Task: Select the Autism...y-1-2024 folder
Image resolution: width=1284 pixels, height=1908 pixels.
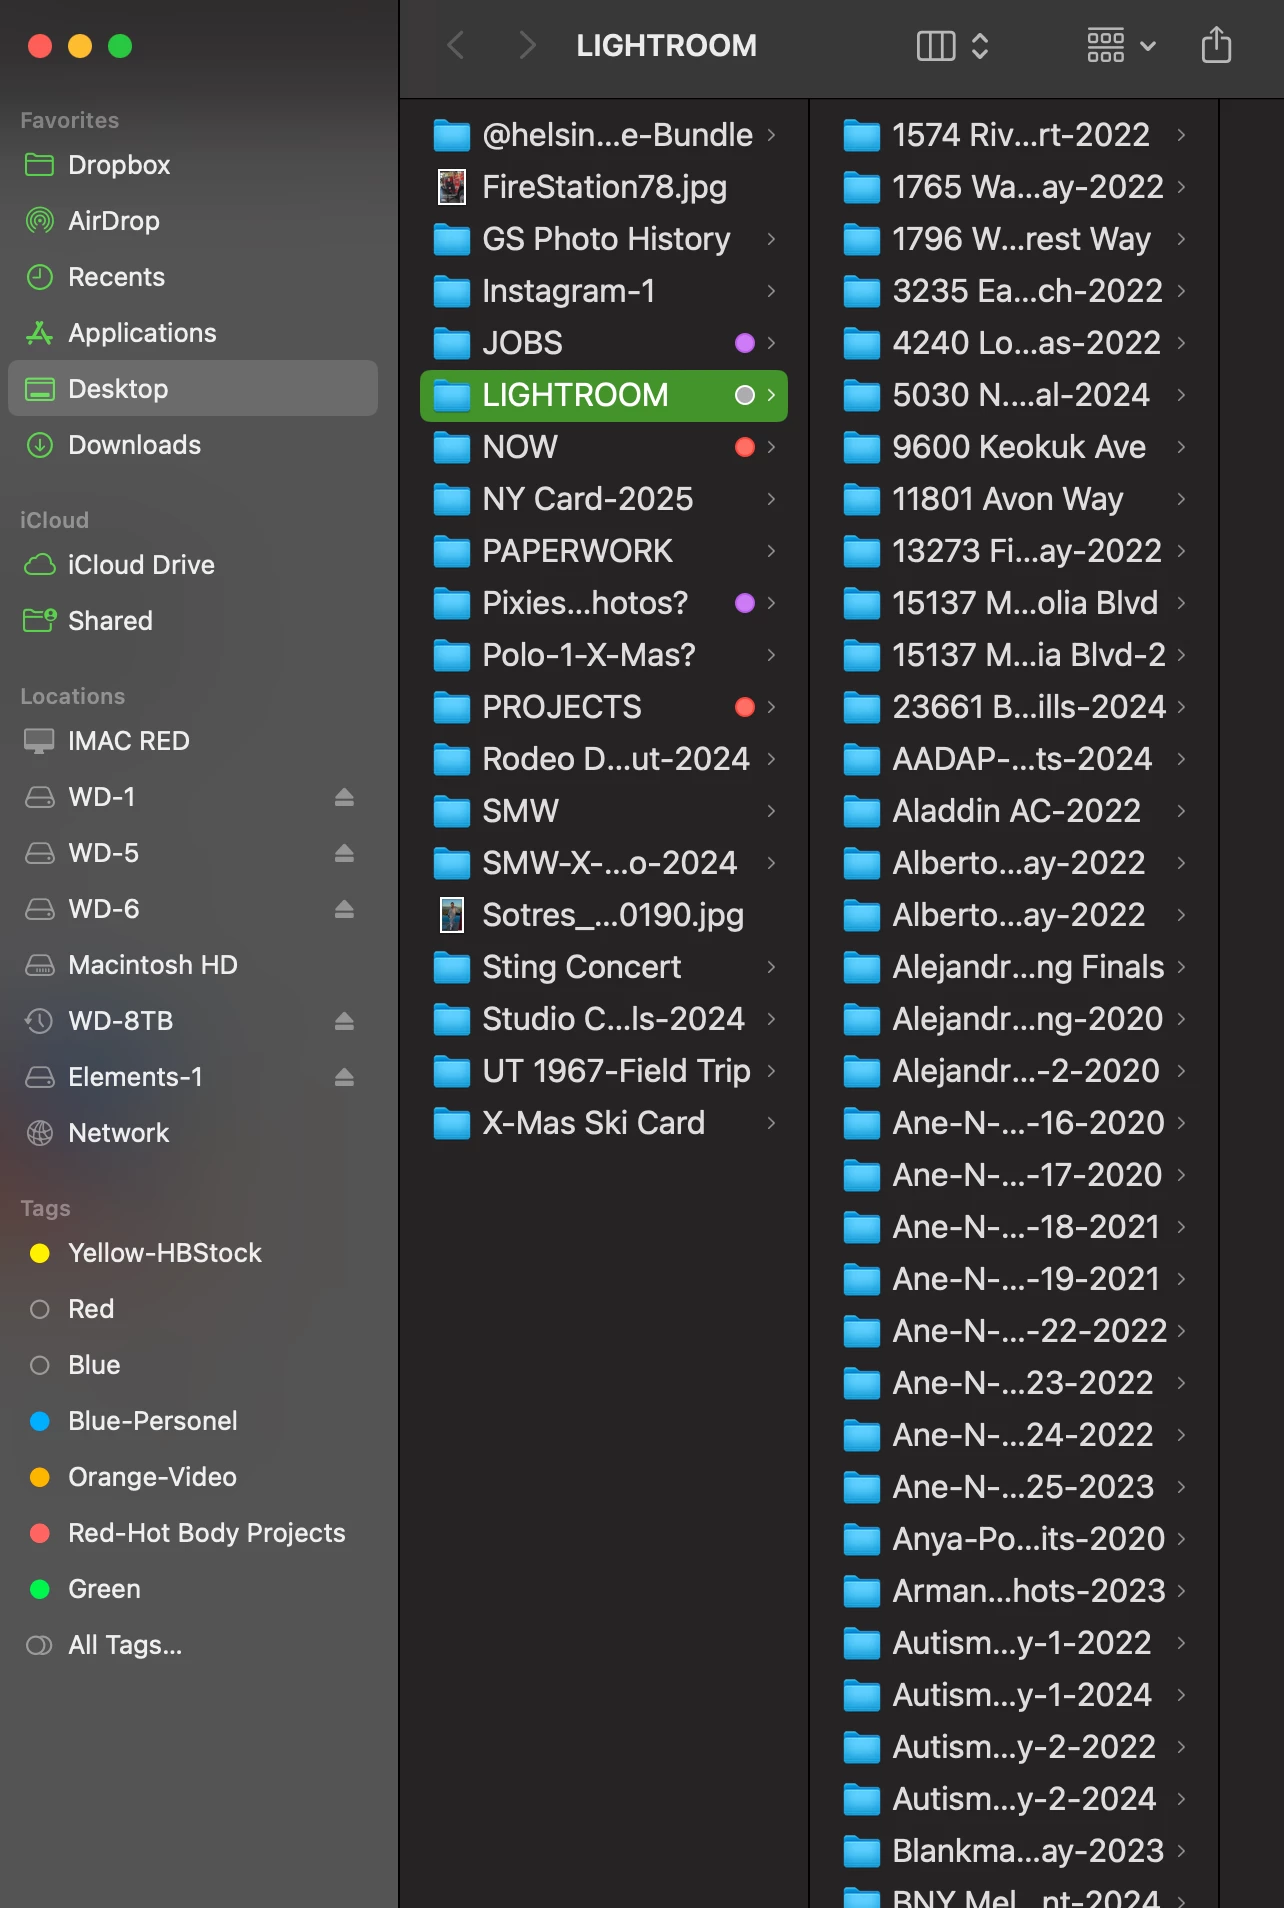Action: click(1014, 1695)
